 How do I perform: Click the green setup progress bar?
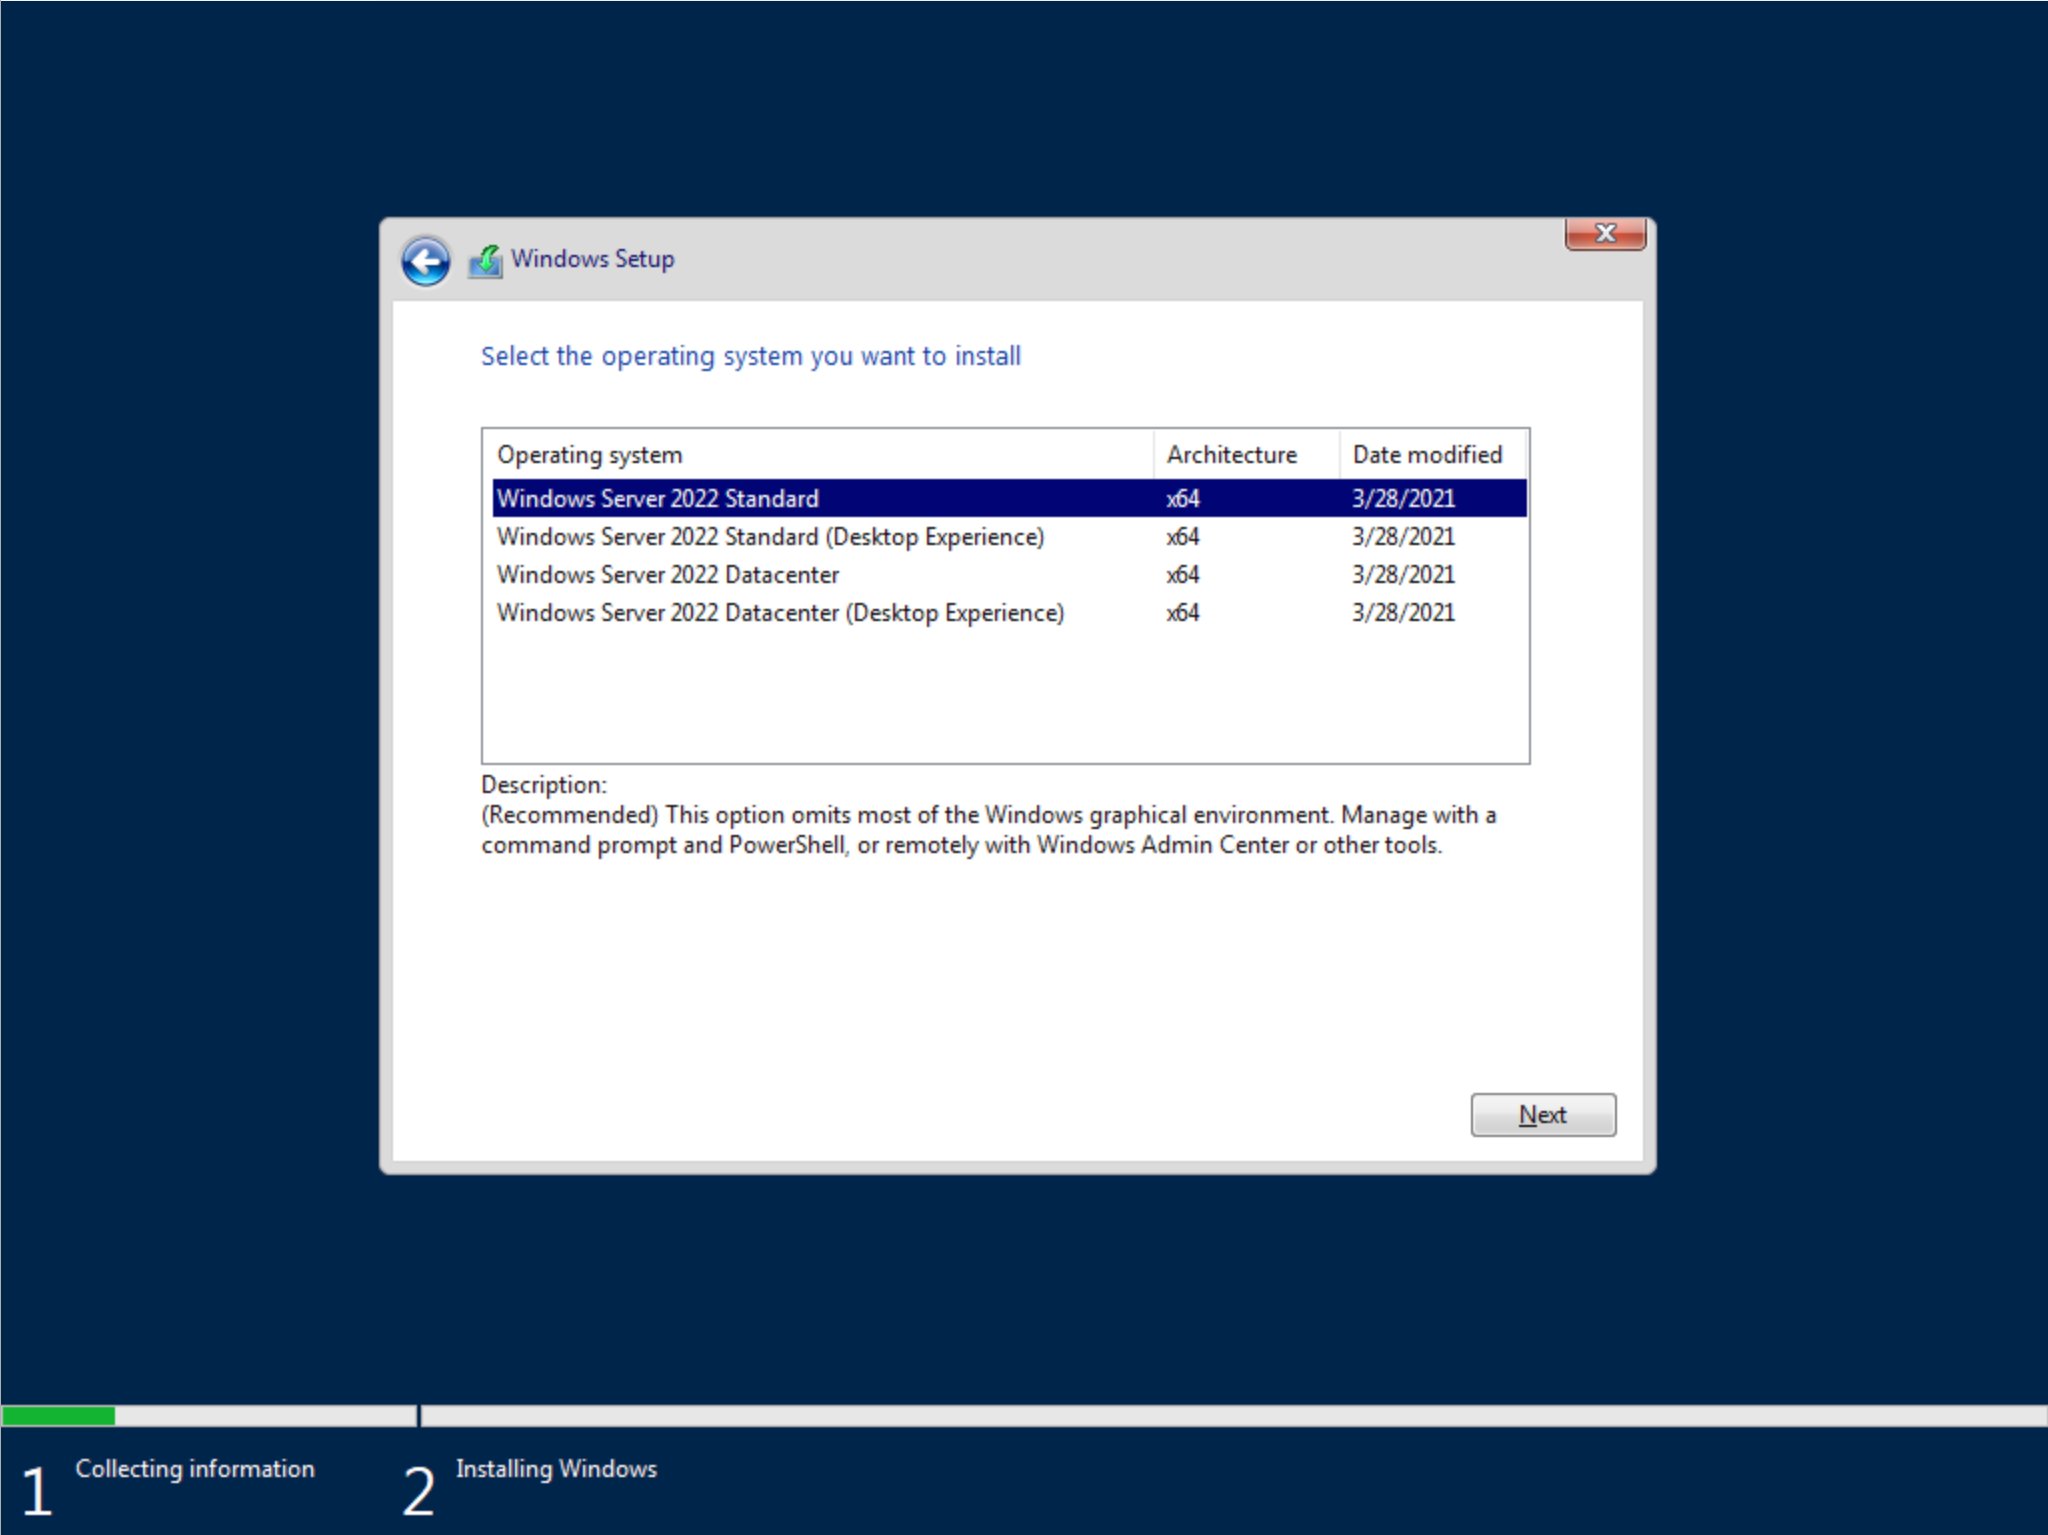(58, 1415)
